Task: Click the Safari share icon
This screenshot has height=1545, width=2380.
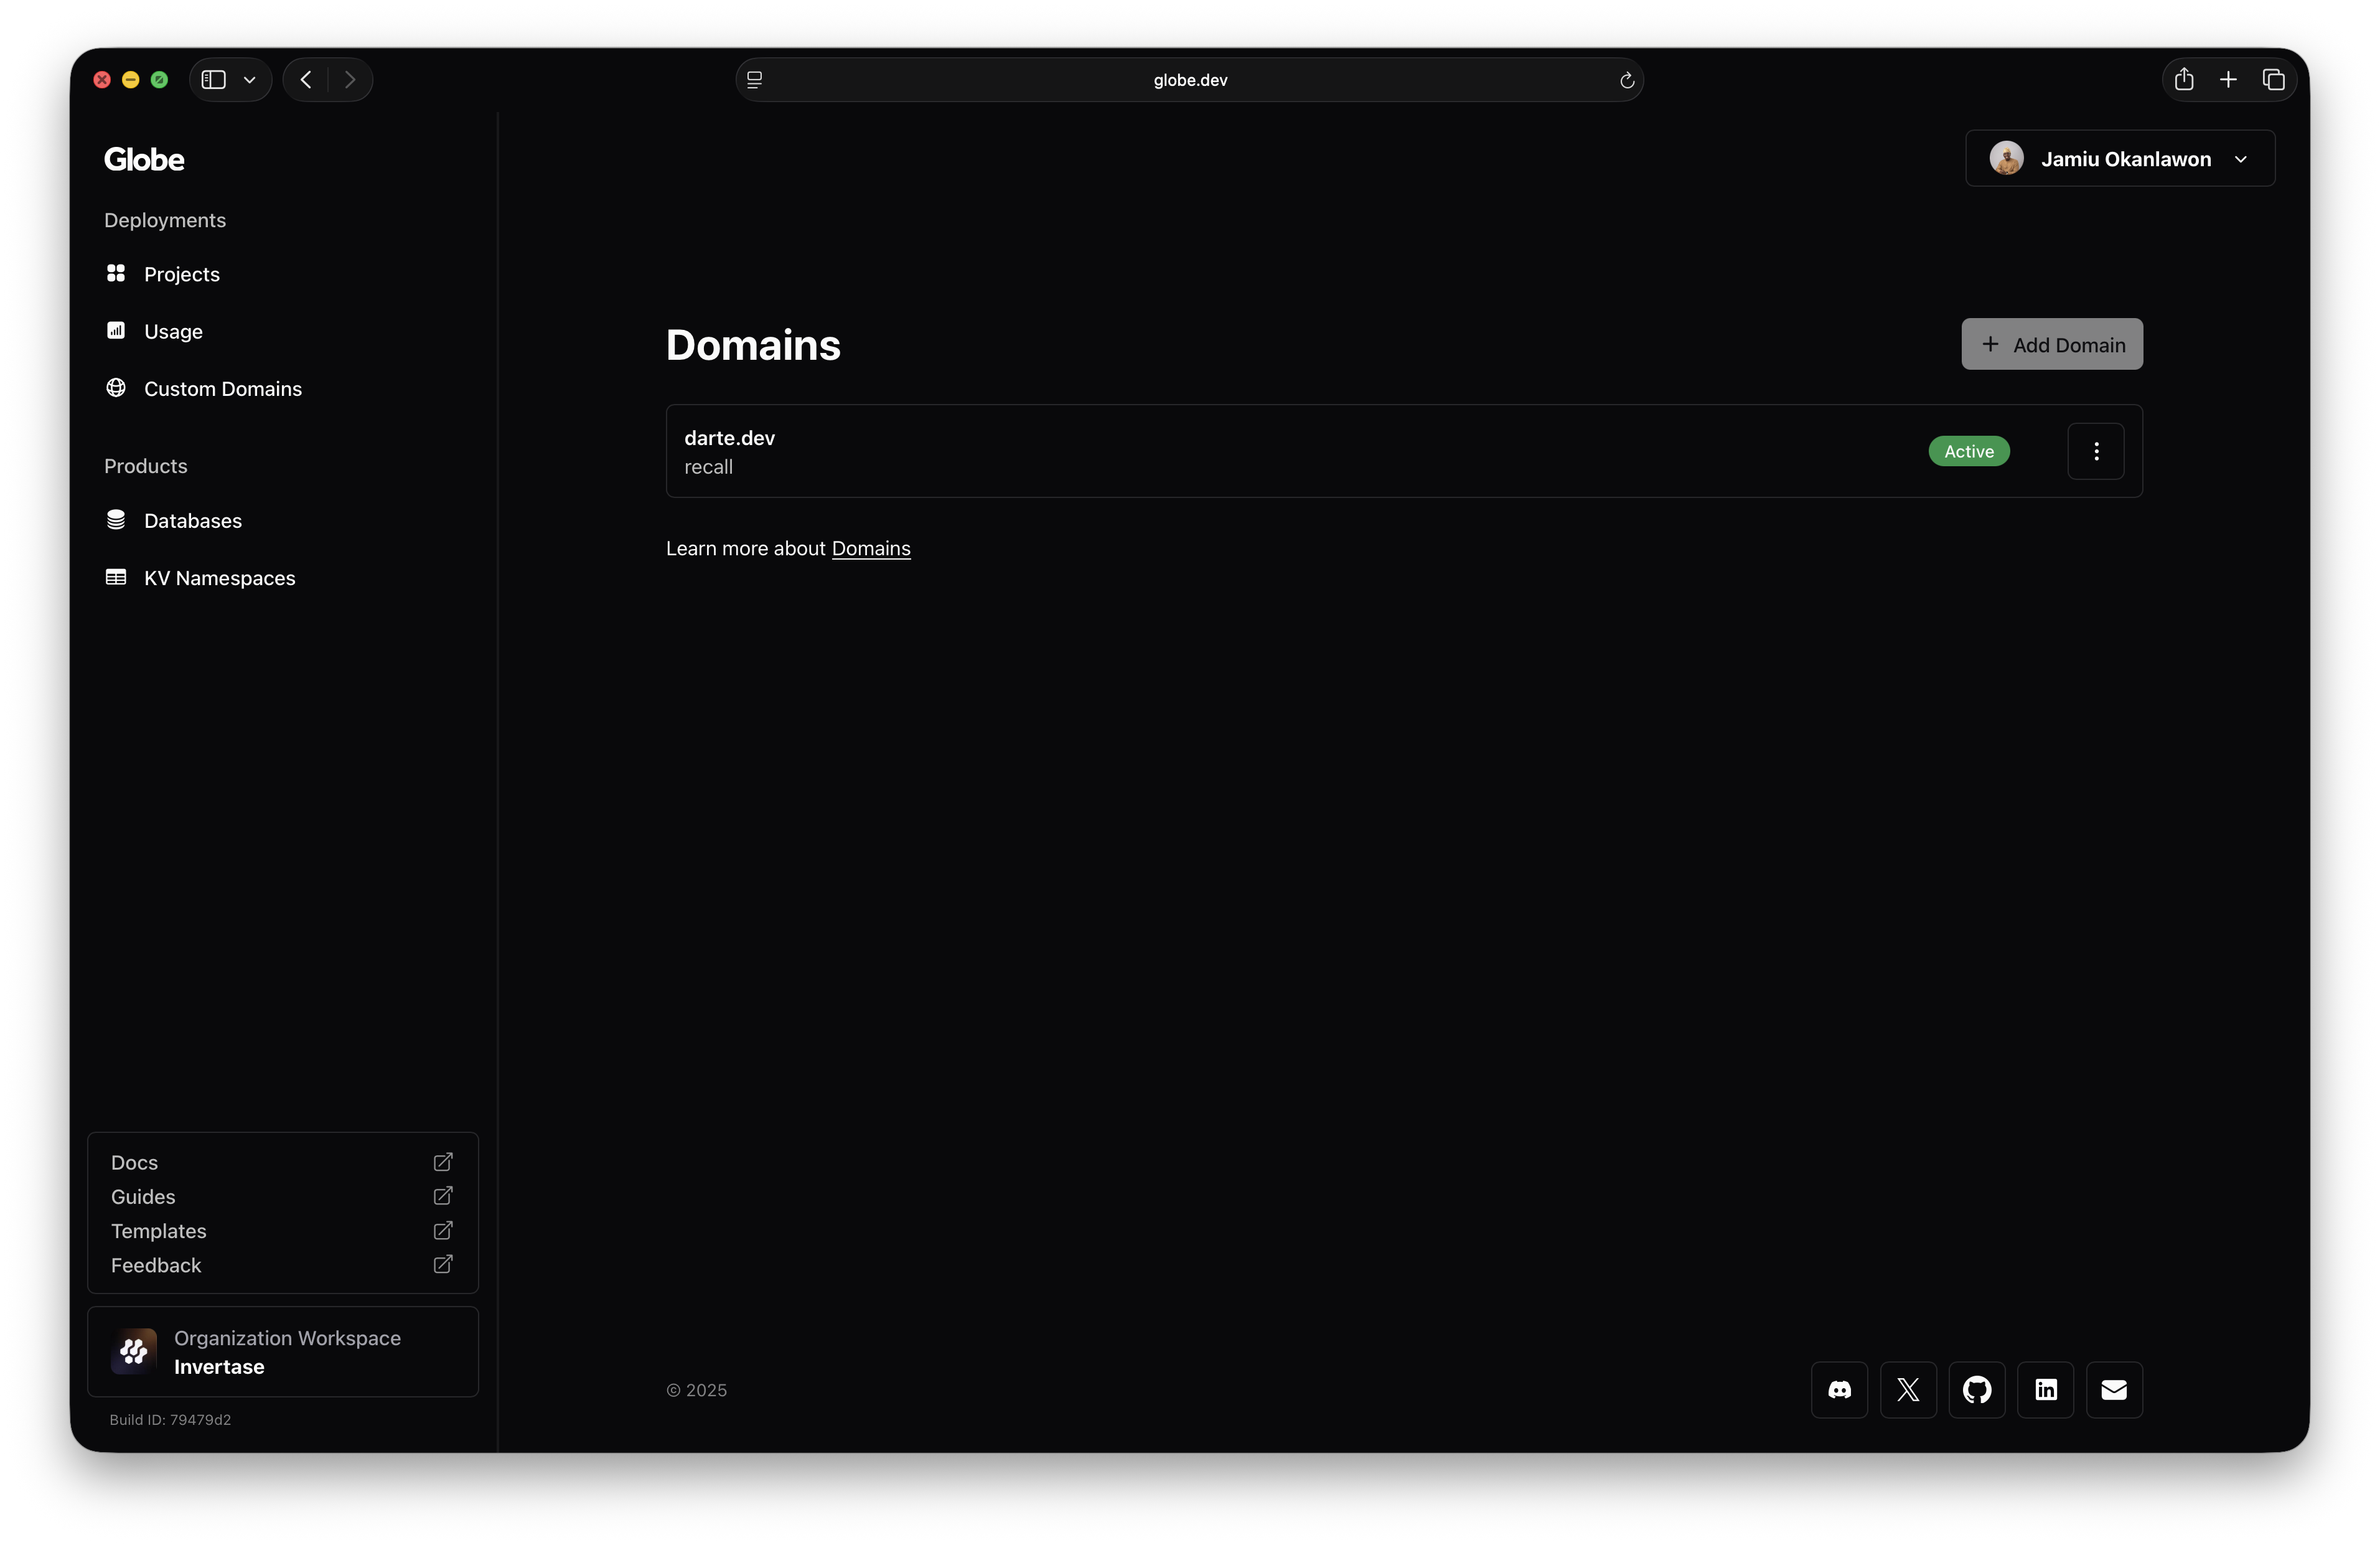Action: 2184,80
